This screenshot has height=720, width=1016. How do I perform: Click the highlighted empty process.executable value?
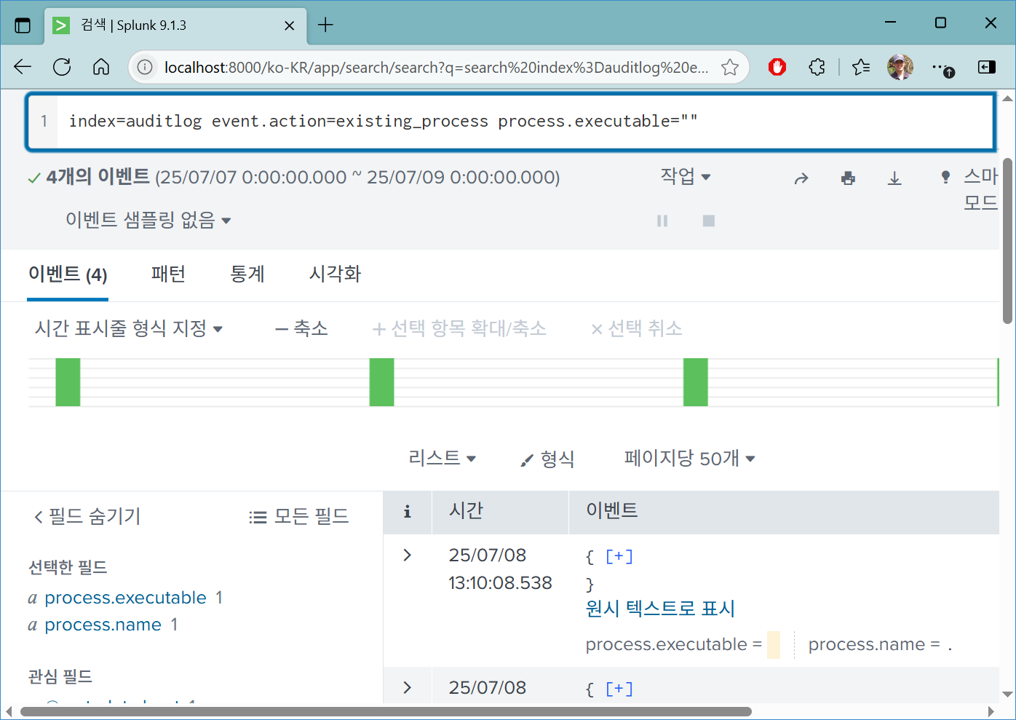(773, 645)
